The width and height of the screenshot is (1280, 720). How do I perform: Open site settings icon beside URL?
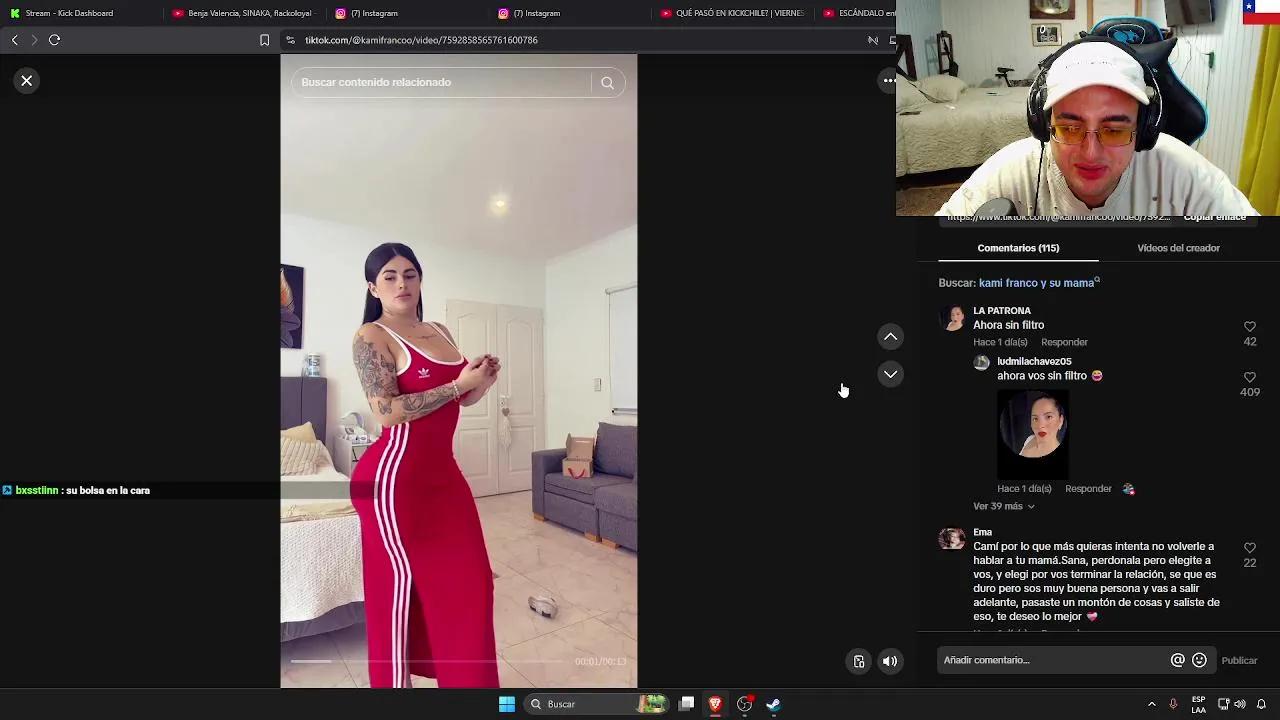click(x=290, y=40)
